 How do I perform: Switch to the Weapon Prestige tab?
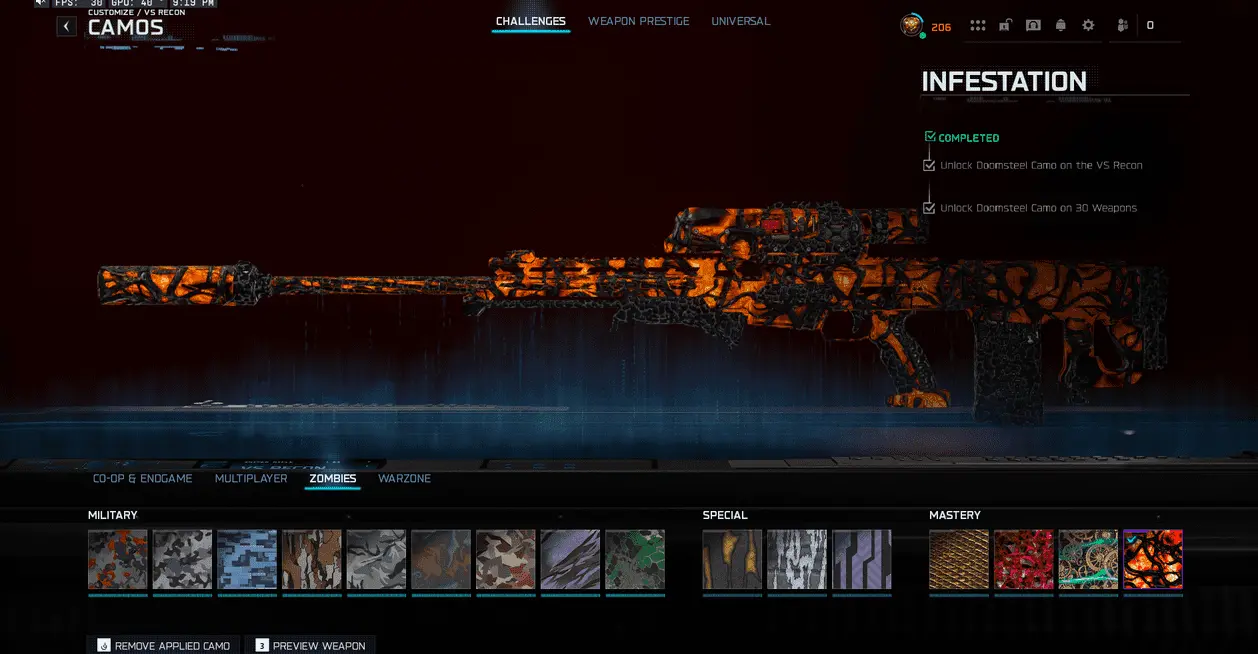click(638, 21)
